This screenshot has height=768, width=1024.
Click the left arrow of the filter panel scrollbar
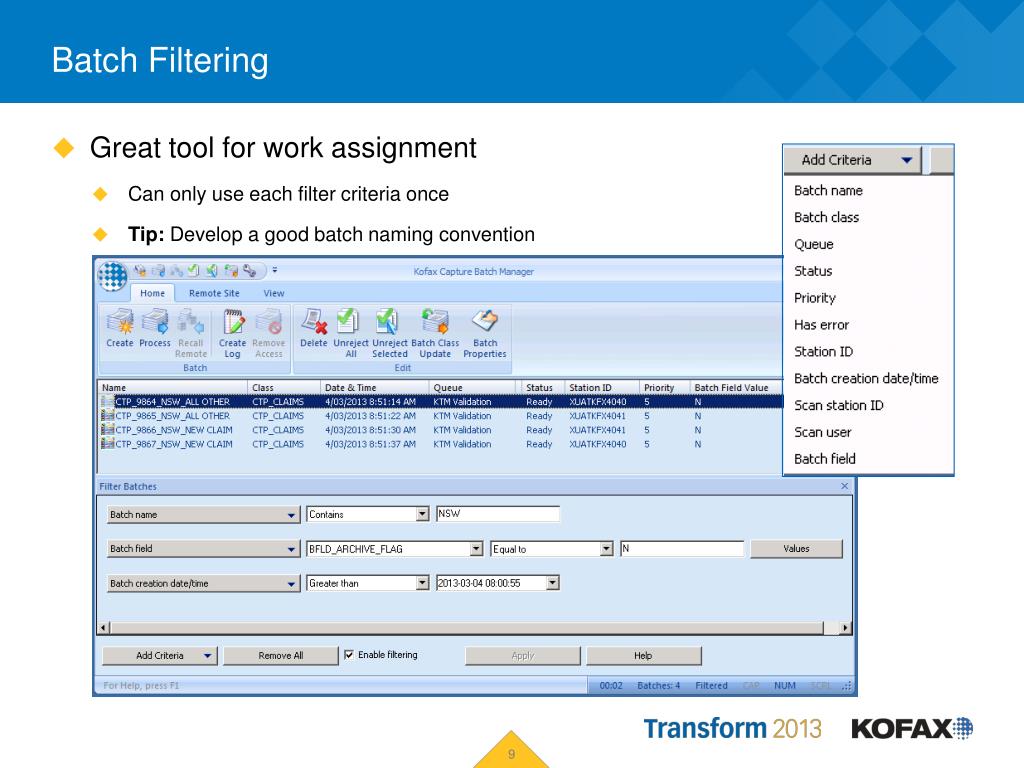(103, 628)
